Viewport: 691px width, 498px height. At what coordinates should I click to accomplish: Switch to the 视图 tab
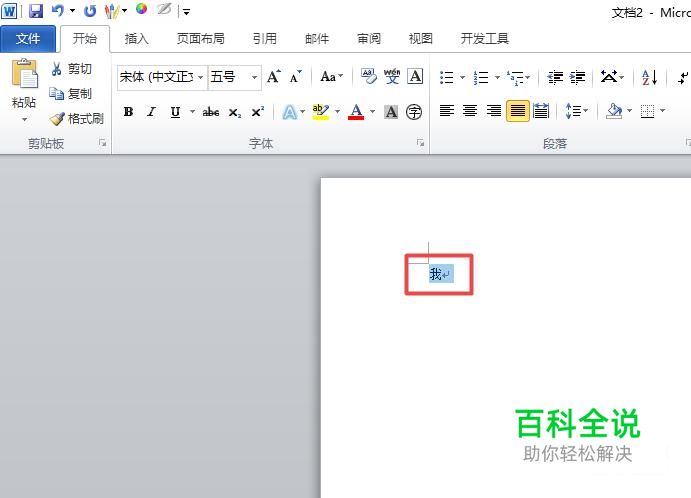[x=420, y=39]
